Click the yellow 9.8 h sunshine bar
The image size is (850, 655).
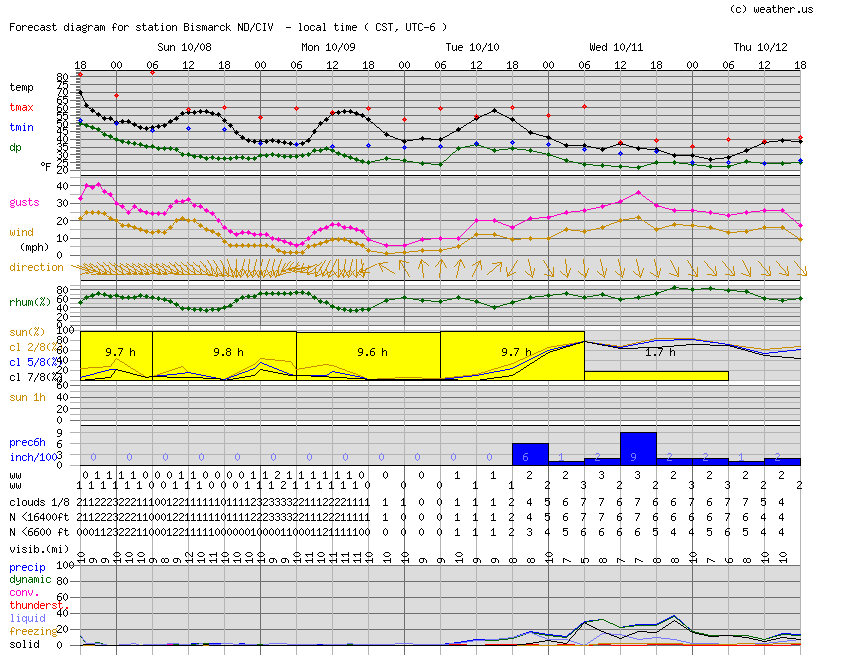point(224,354)
